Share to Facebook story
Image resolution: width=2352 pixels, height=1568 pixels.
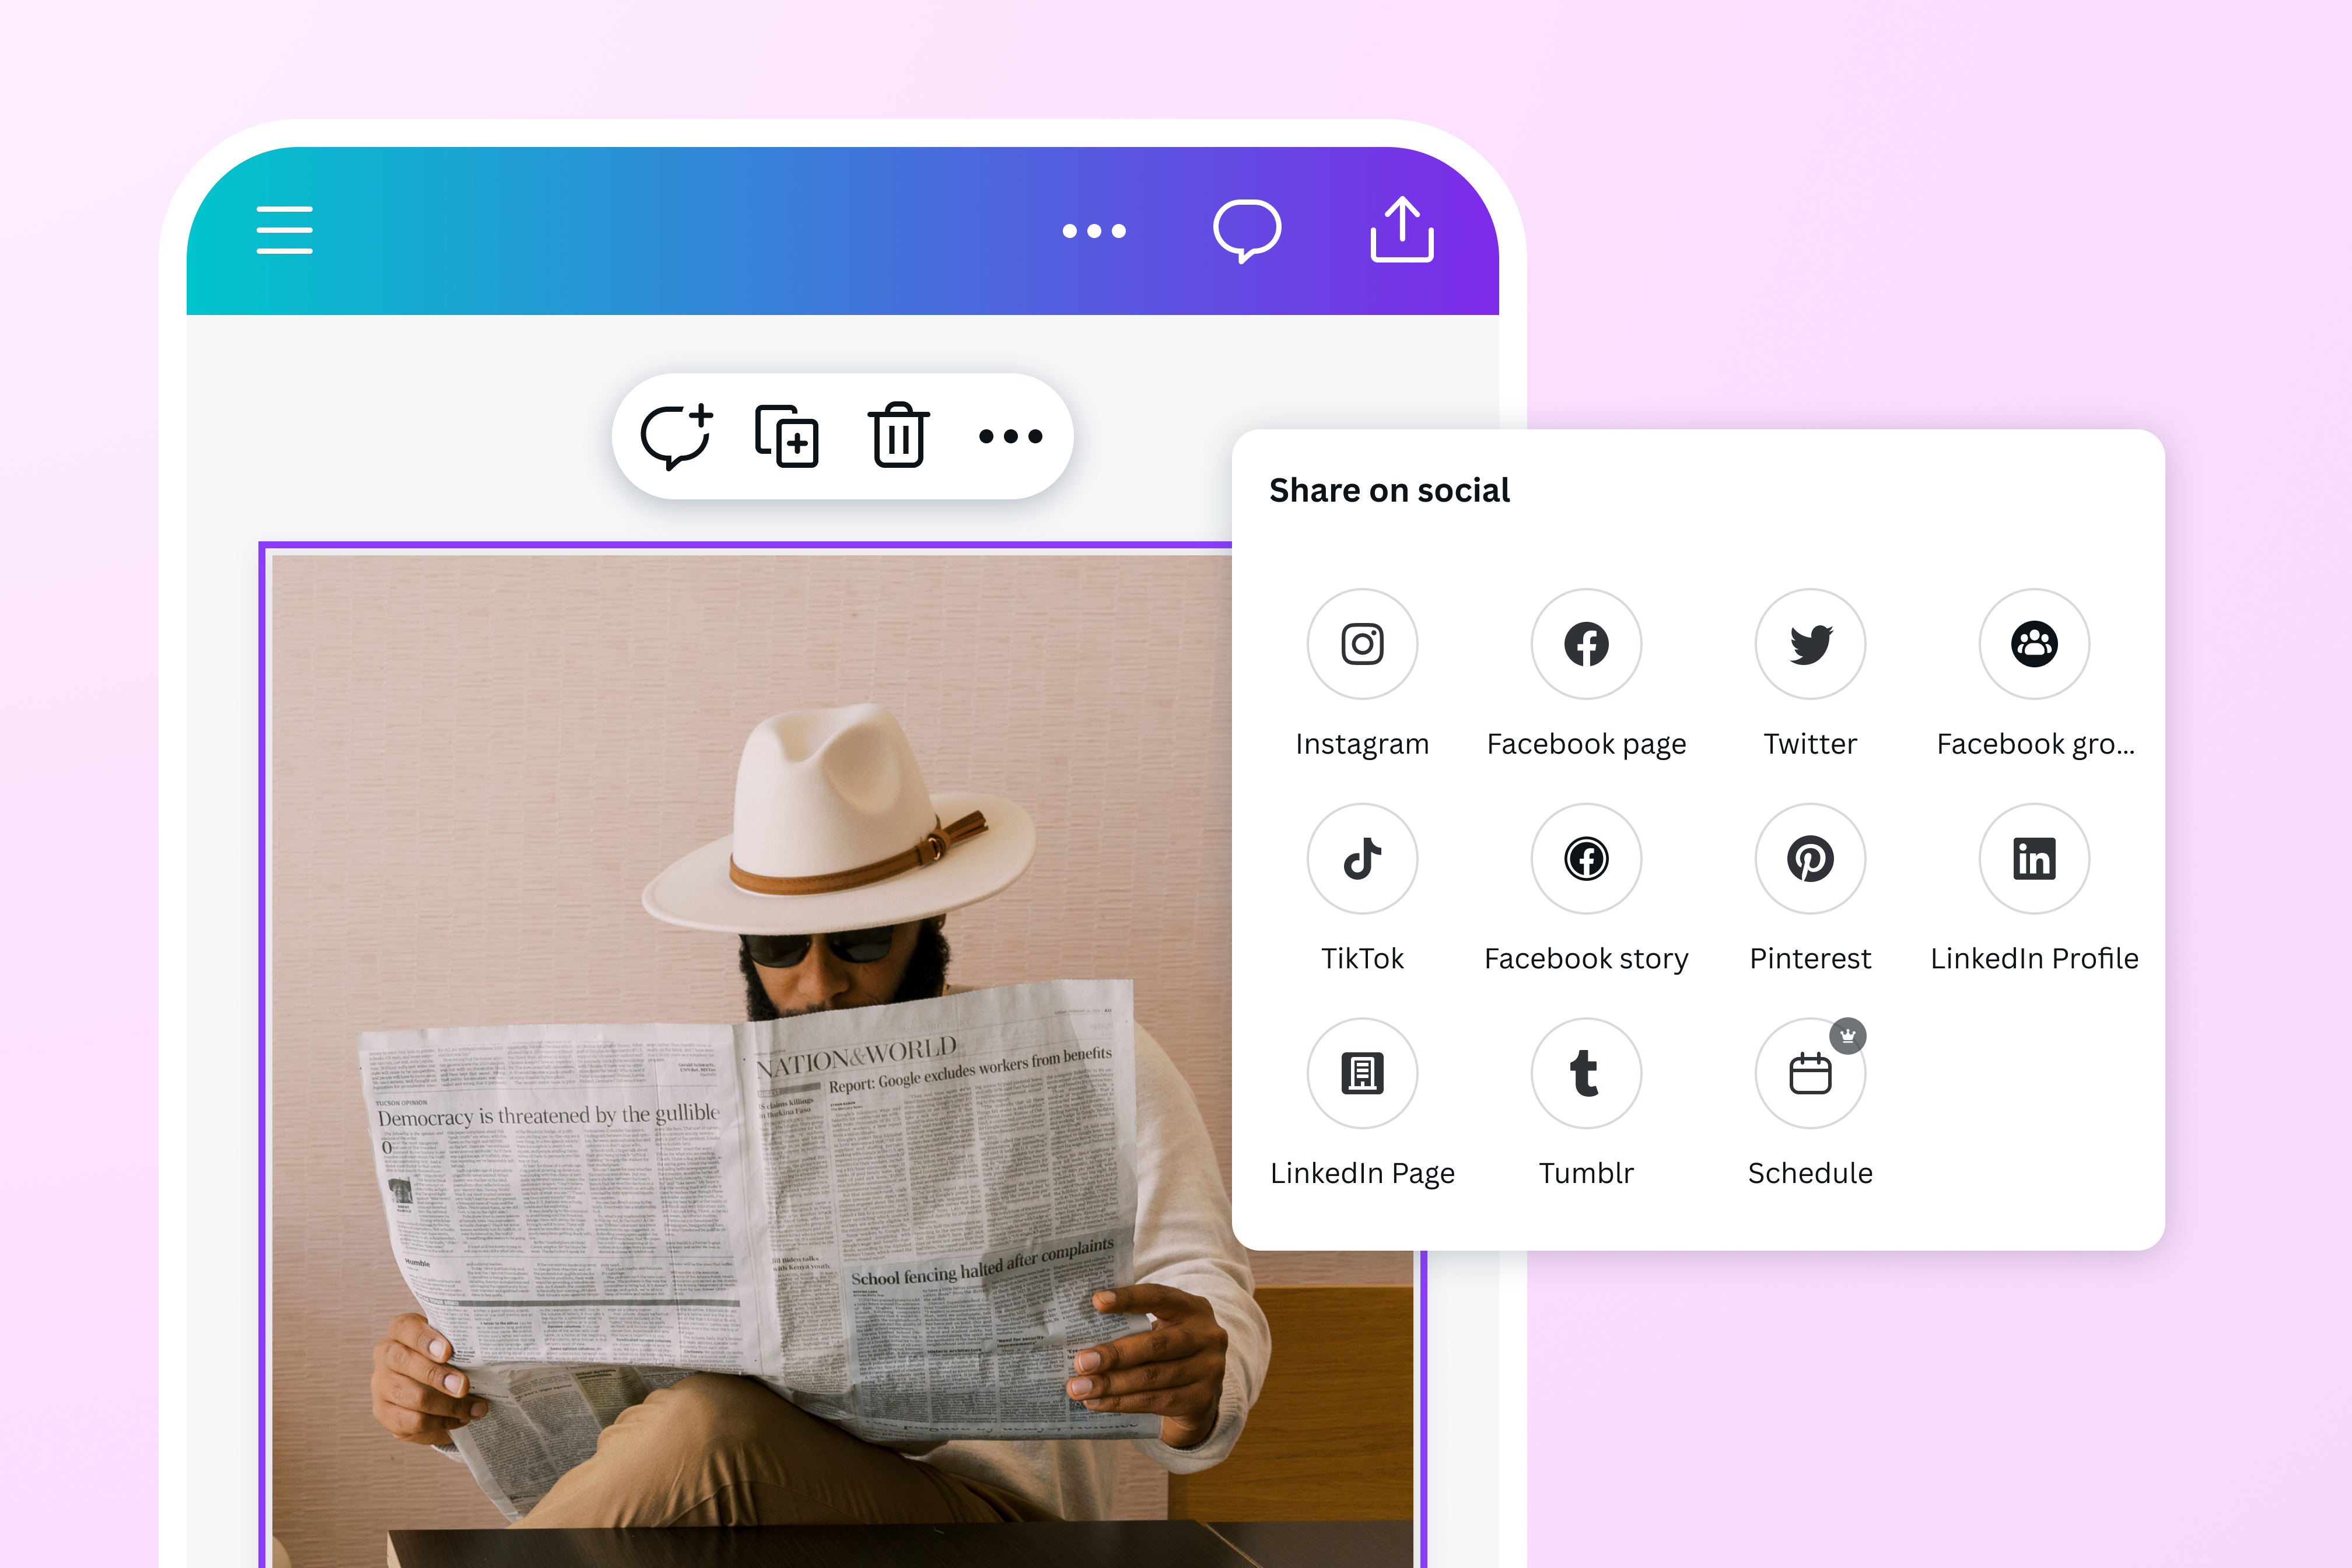point(1586,858)
